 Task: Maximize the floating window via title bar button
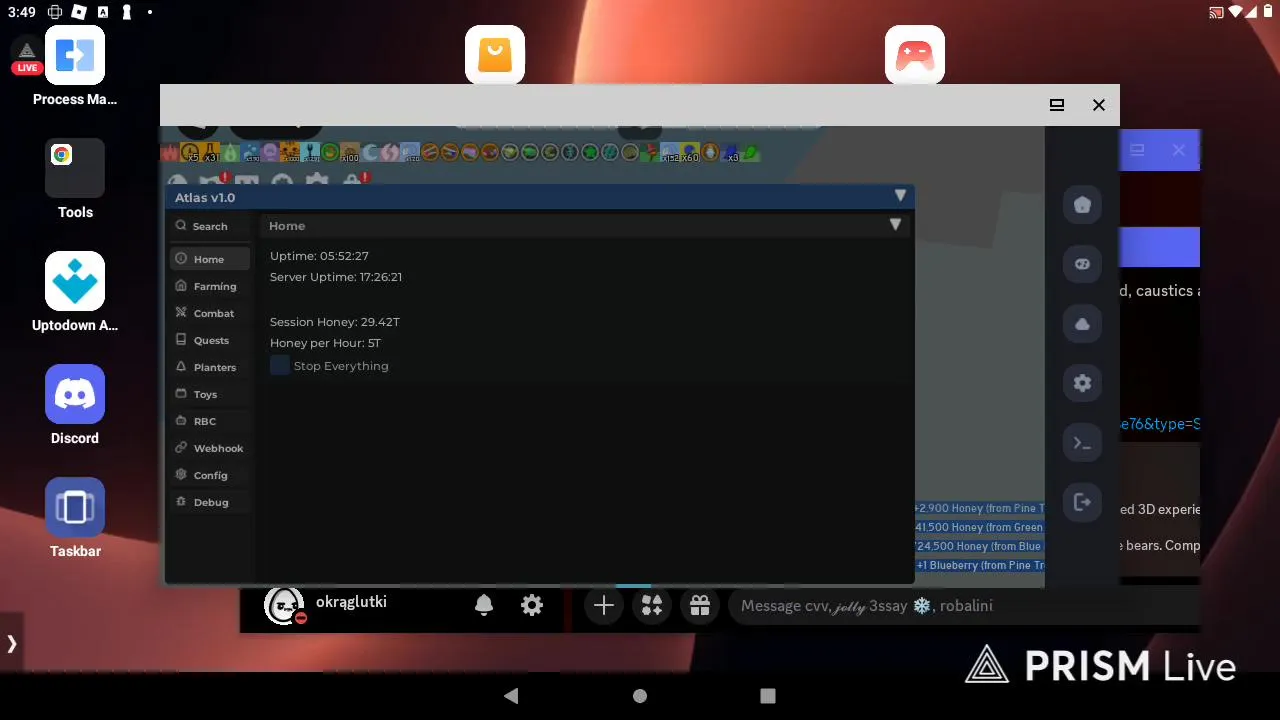pos(1057,105)
